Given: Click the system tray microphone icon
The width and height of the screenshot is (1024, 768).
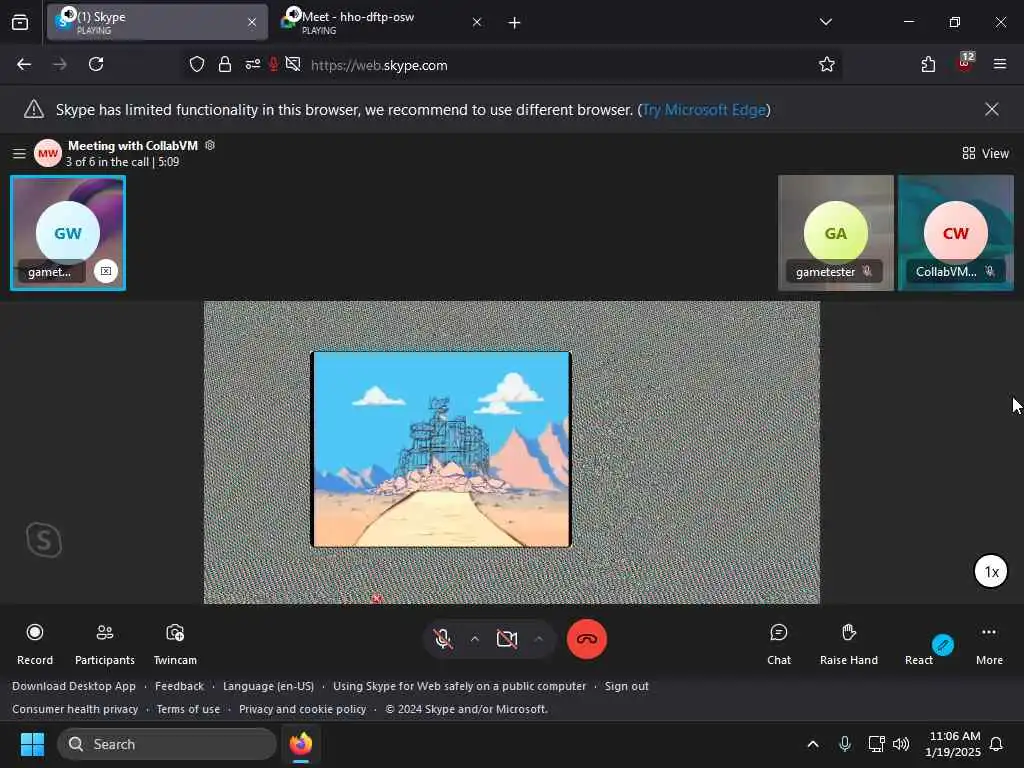Looking at the screenshot, I should [x=844, y=744].
